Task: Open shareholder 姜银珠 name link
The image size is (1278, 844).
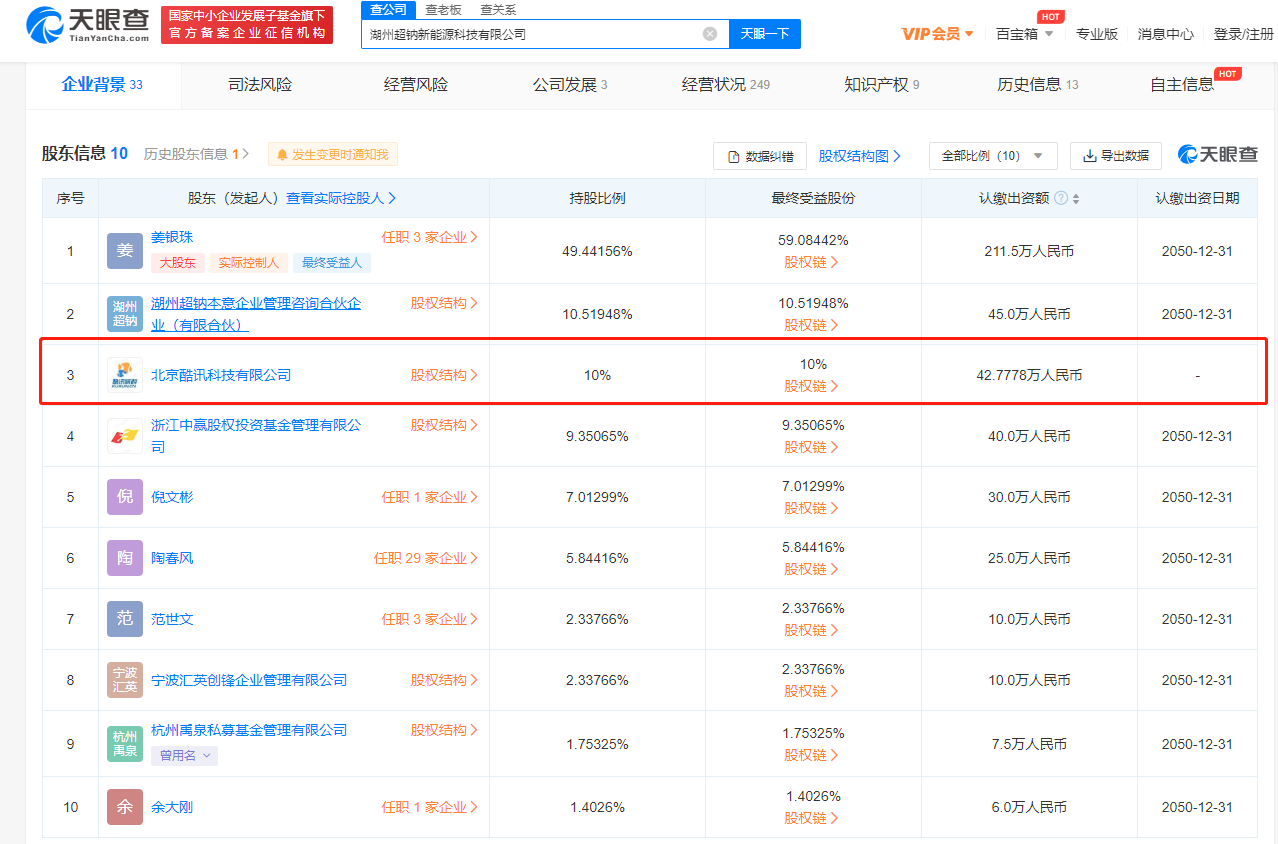Action: [172, 237]
